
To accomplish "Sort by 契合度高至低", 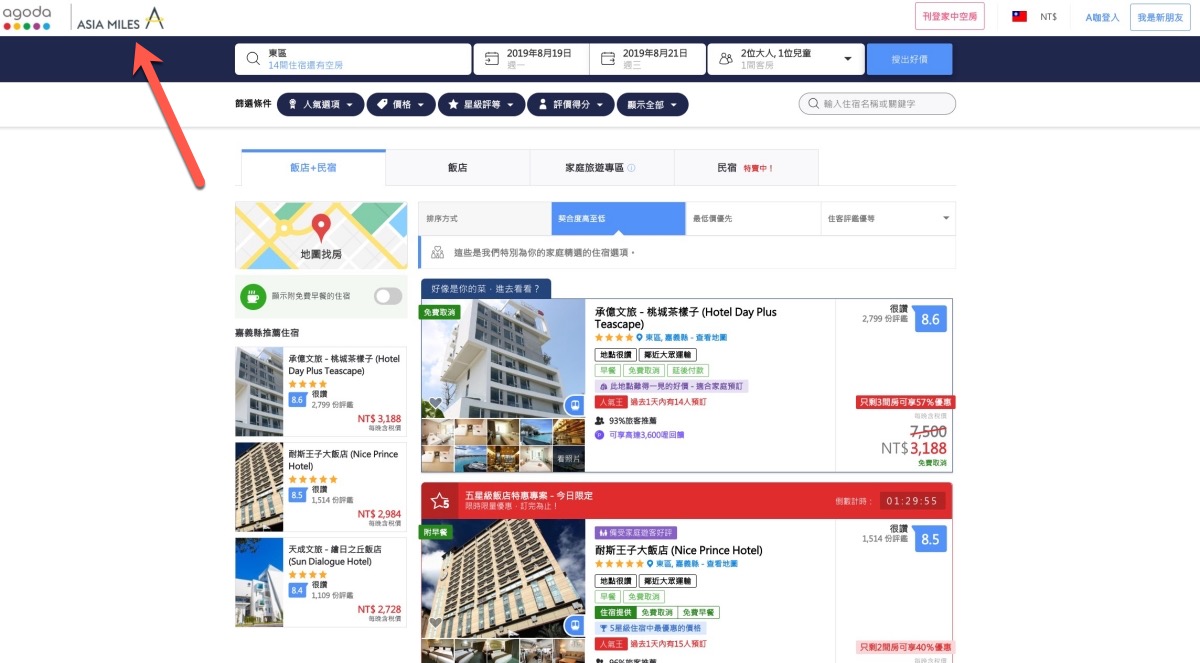I will tap(618, 218).
